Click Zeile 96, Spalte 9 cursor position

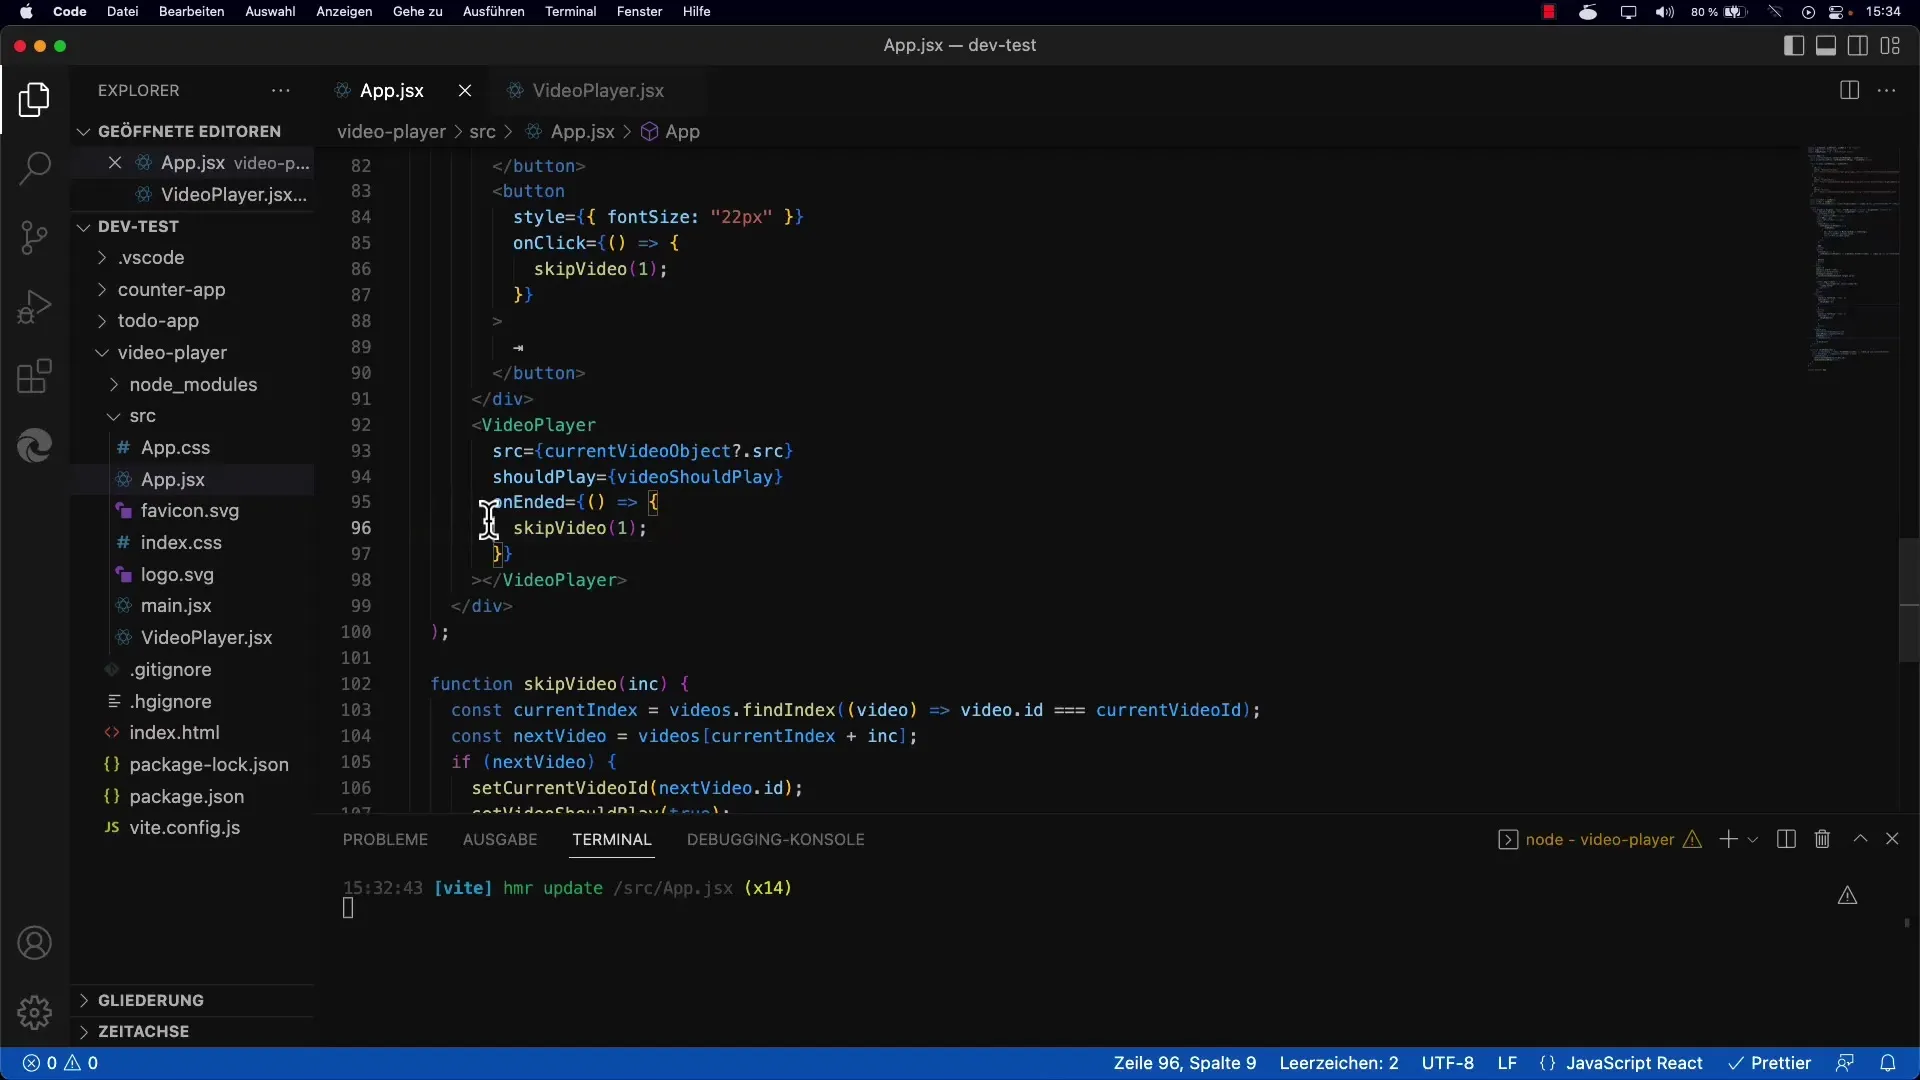click(x=1185, y=1063)
